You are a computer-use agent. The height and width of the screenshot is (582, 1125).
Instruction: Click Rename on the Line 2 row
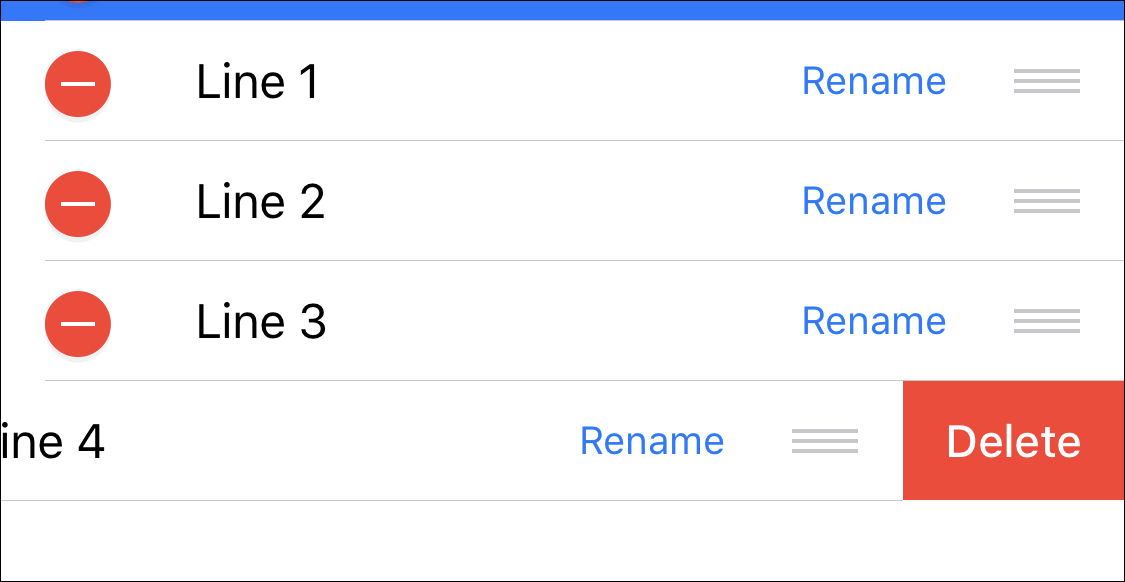pos(874,201)
